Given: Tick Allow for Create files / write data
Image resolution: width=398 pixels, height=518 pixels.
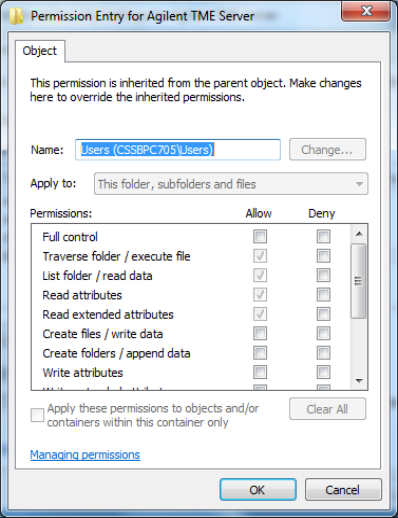Looking at the screenshot, I should click(x=260, y=333).
